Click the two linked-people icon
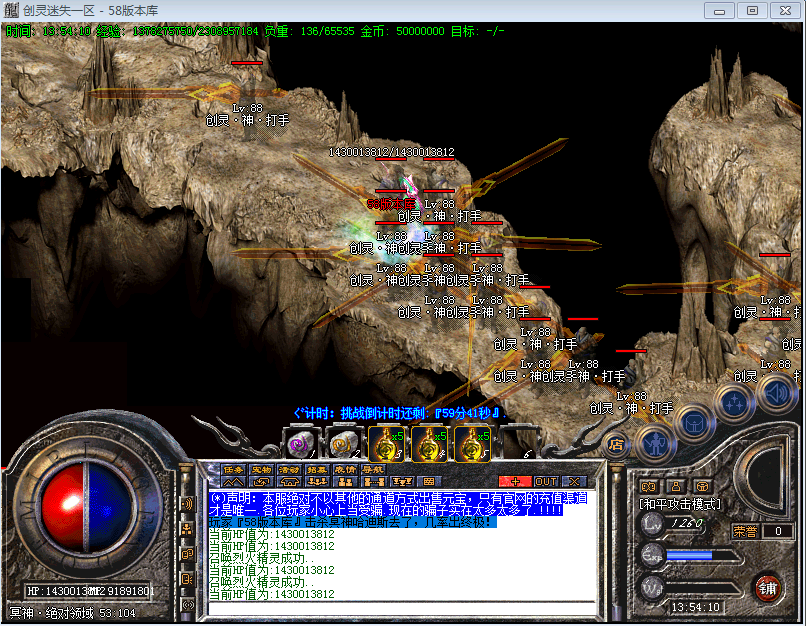Screen dimensions: 806x626 [x=374, y=482]
